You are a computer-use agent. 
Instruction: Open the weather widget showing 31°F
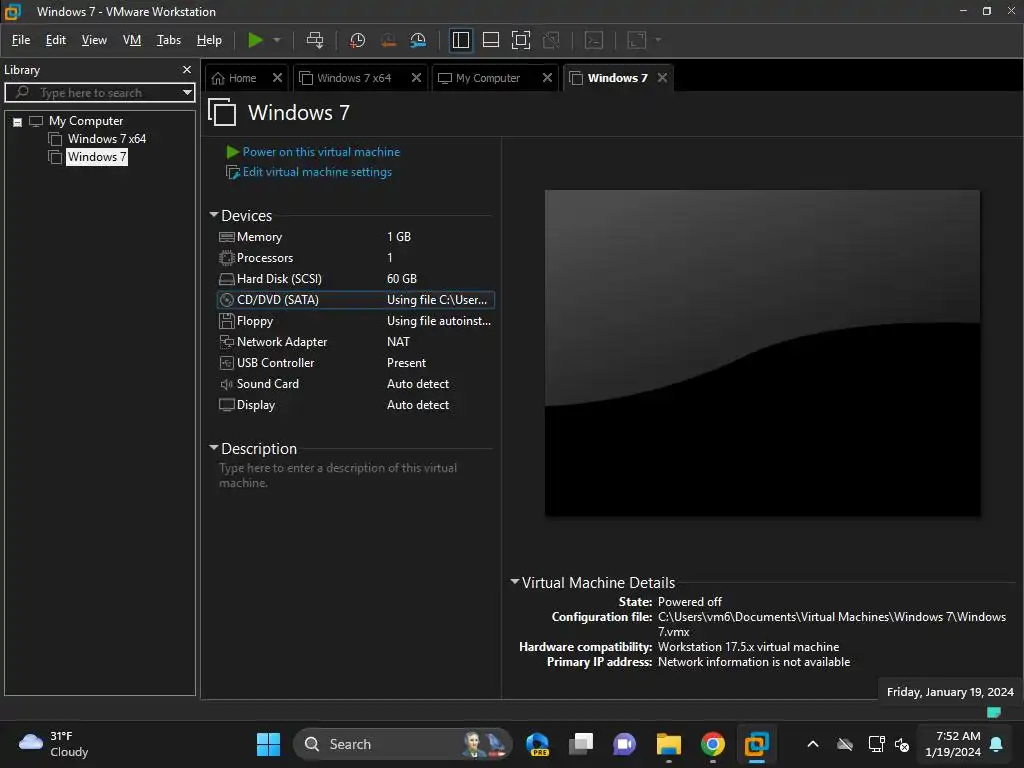(x=54, y=744)
